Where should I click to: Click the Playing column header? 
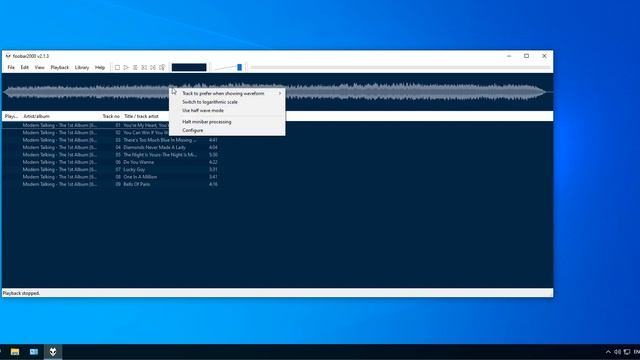(11, 116)
